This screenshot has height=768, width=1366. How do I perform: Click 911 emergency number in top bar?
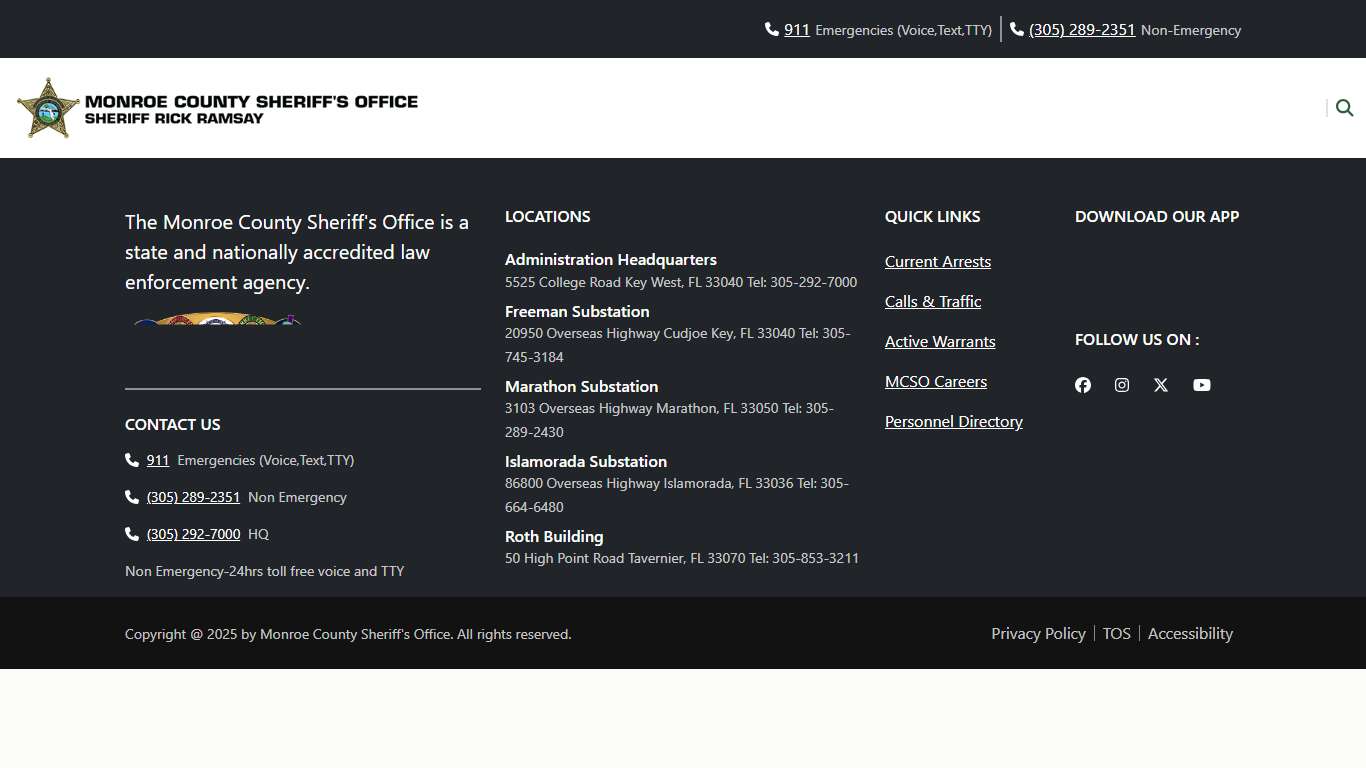796,30
